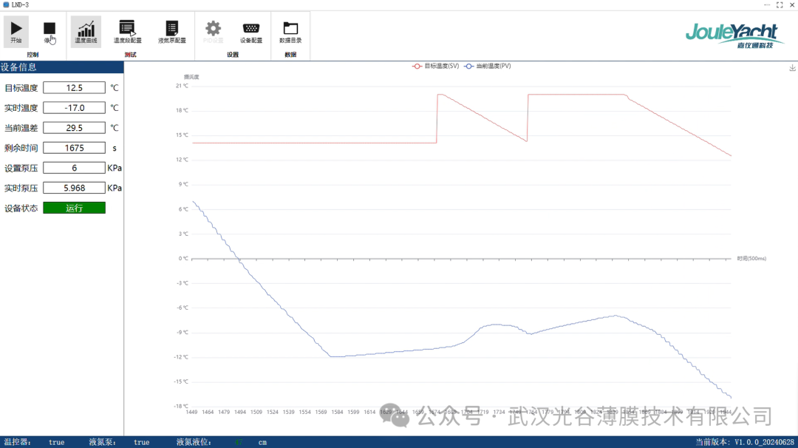Select the set pump pressure field showing 6
Image resolution: width=798 pixels, height=448 pixels.
tap(74, 168)
